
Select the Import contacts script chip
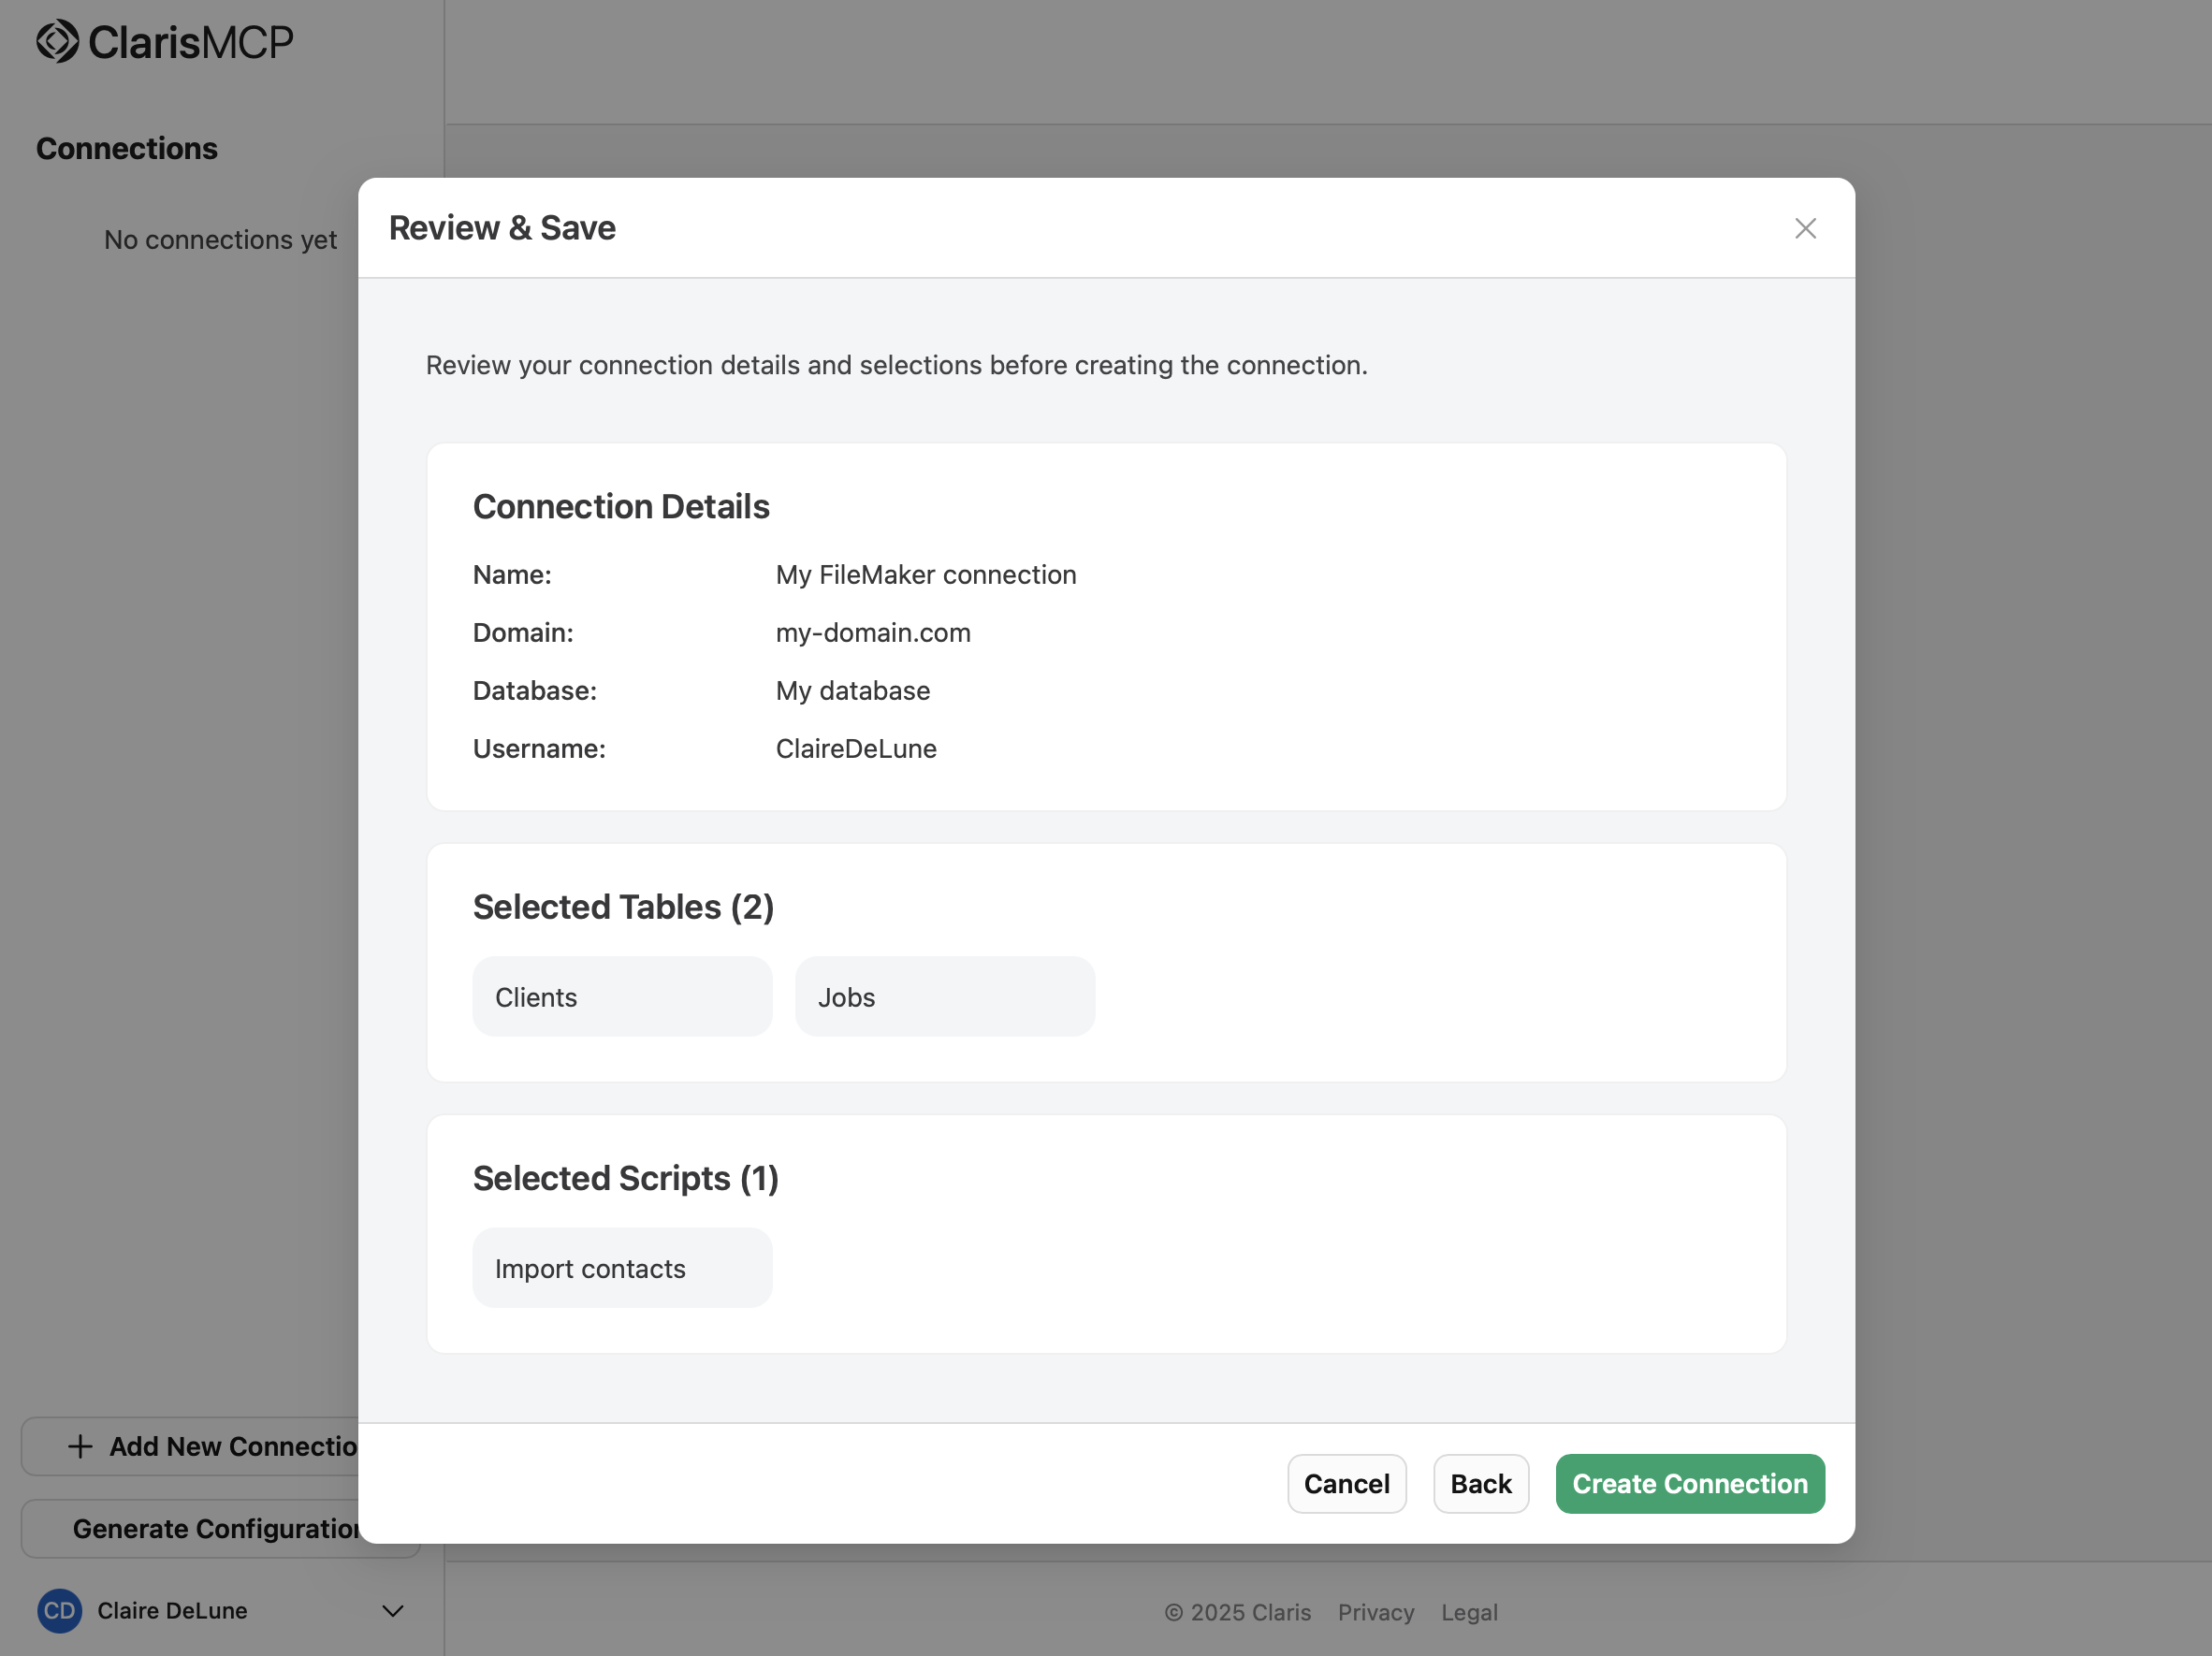(621, 1267)
